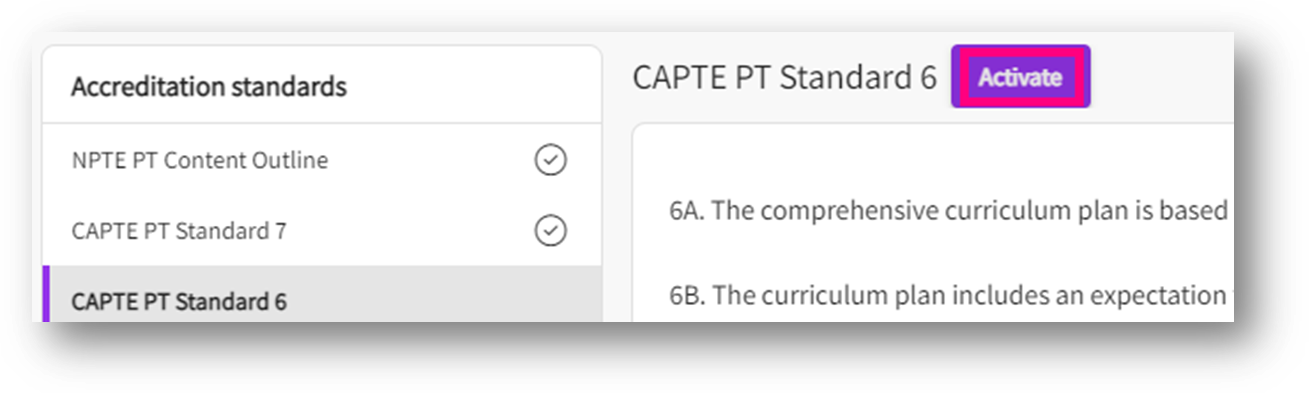Select the highlighted CAPTE PT Standard 6 item
1309x393 pixels.
click(322, 294)
